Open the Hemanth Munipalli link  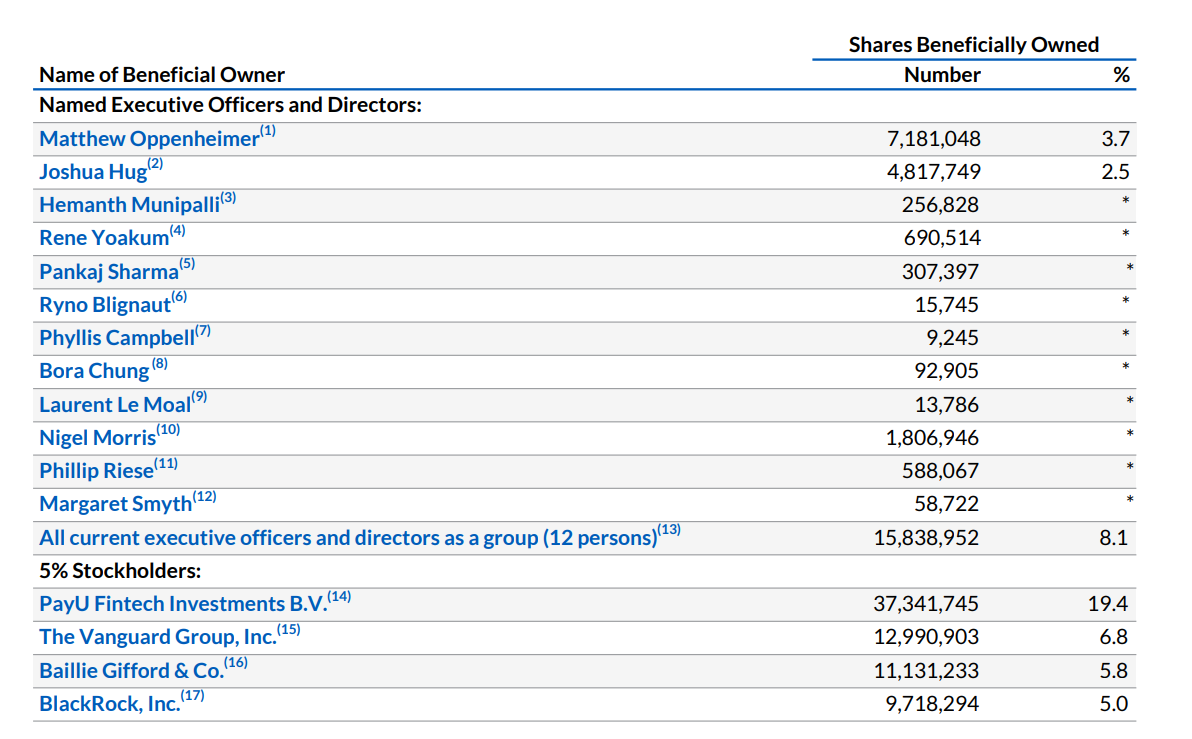pyautogui.click(x=130, y=205)
